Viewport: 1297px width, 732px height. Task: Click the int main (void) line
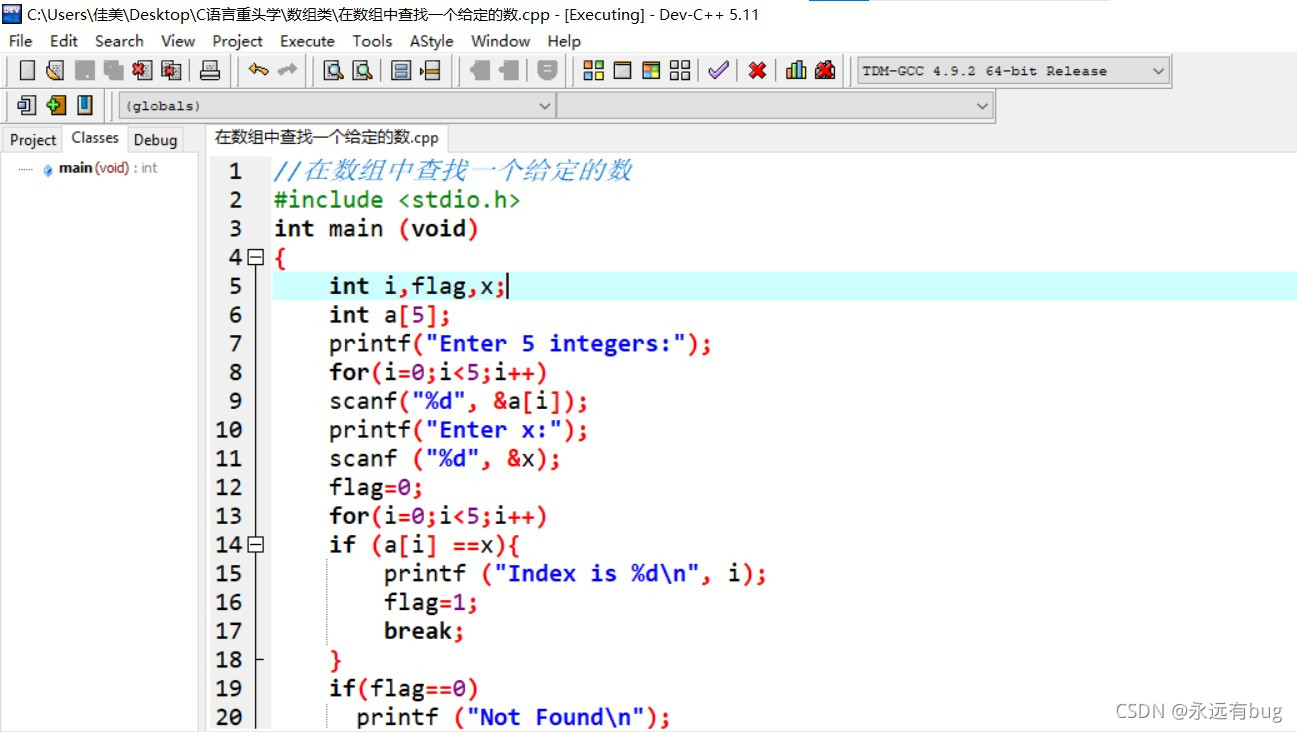(376, 229)
